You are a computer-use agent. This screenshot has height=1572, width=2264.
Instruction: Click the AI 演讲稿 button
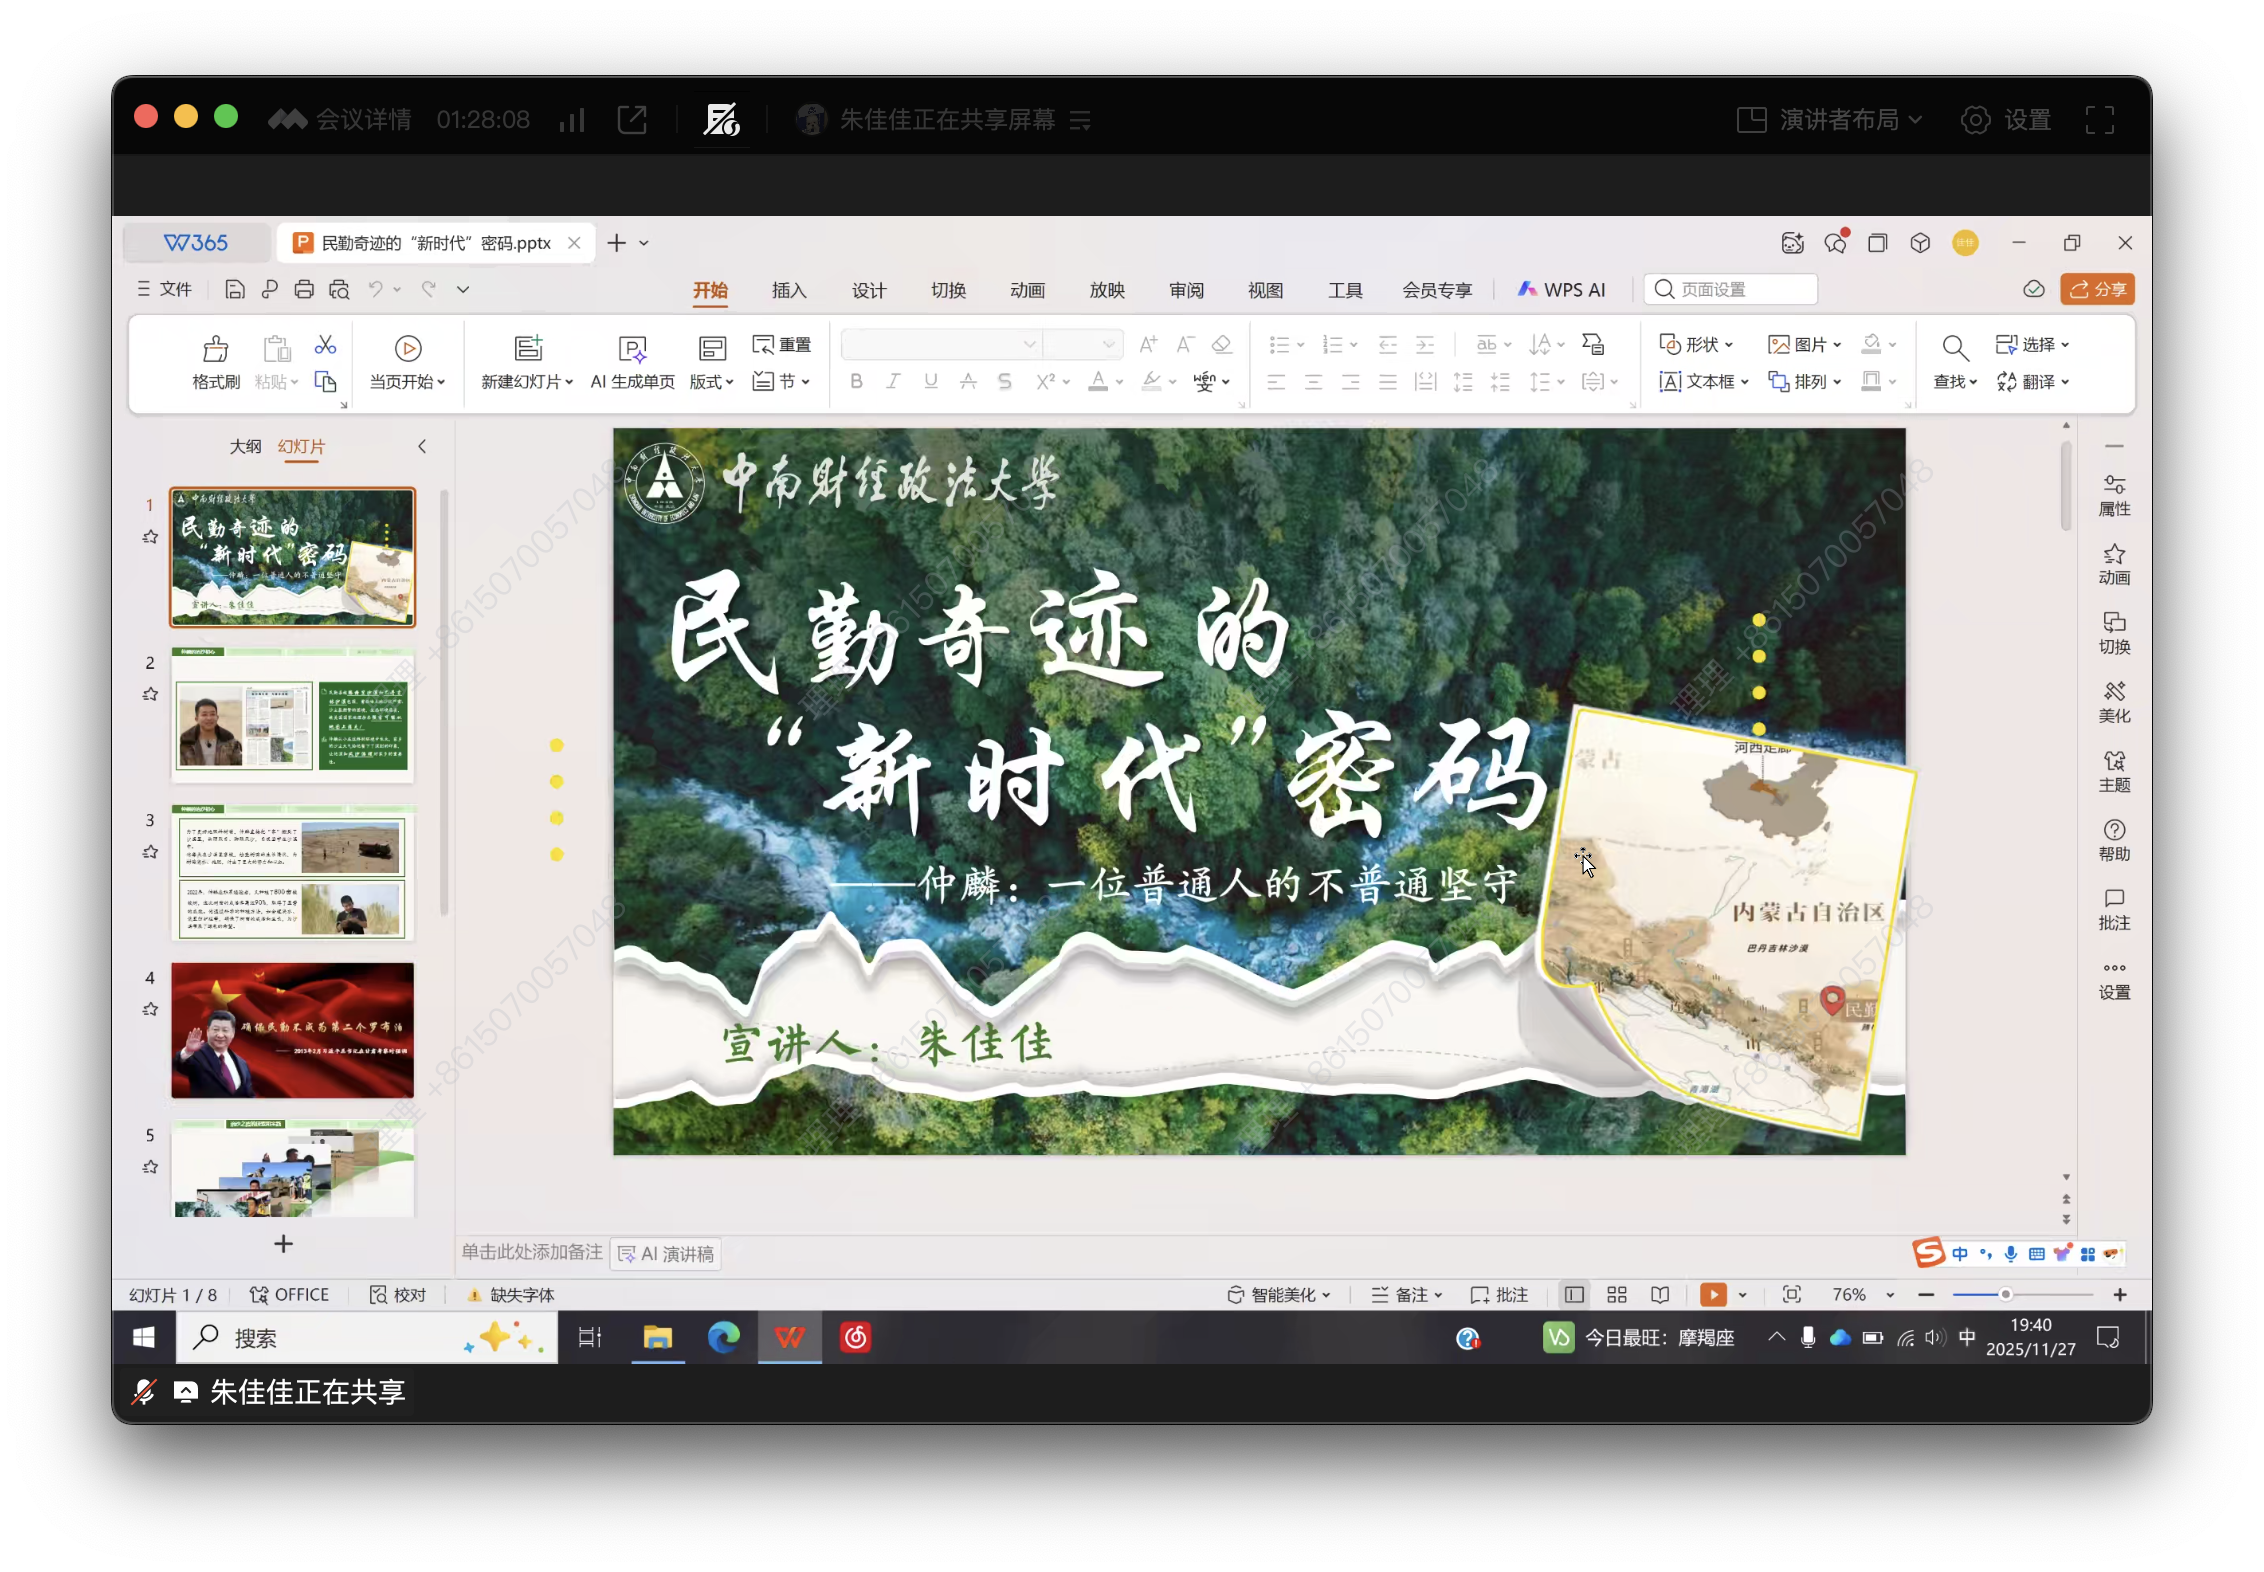666,1254
